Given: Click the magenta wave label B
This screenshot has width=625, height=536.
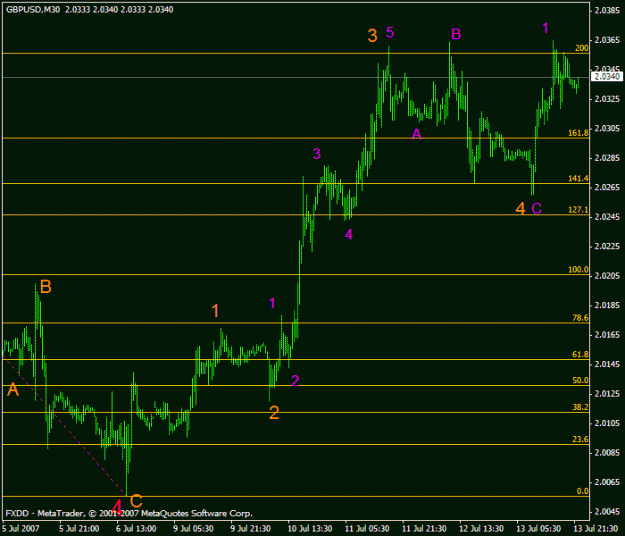Looking at the screenshot, I should tap(456, 34).
